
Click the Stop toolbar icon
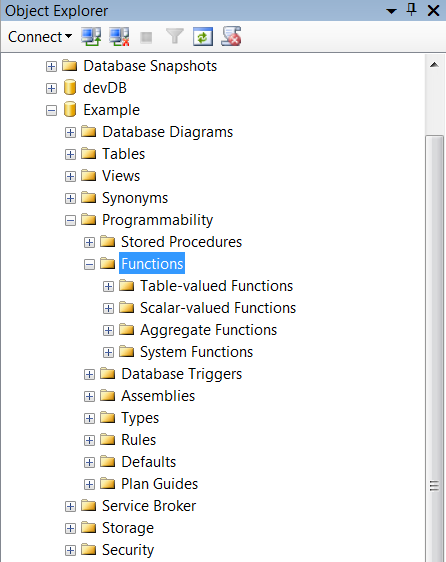pos(146,37)
